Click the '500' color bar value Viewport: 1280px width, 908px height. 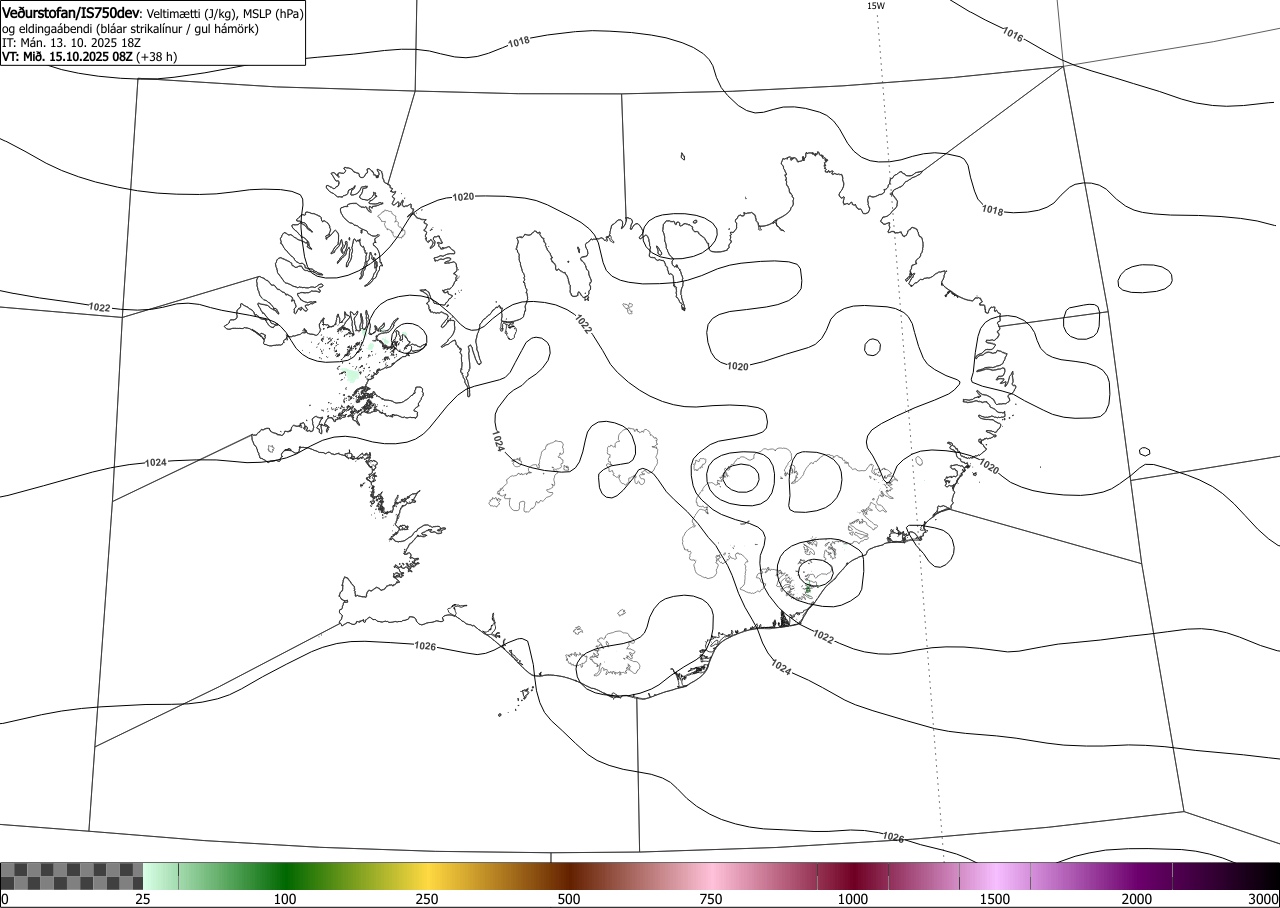(x=569, y=899)
